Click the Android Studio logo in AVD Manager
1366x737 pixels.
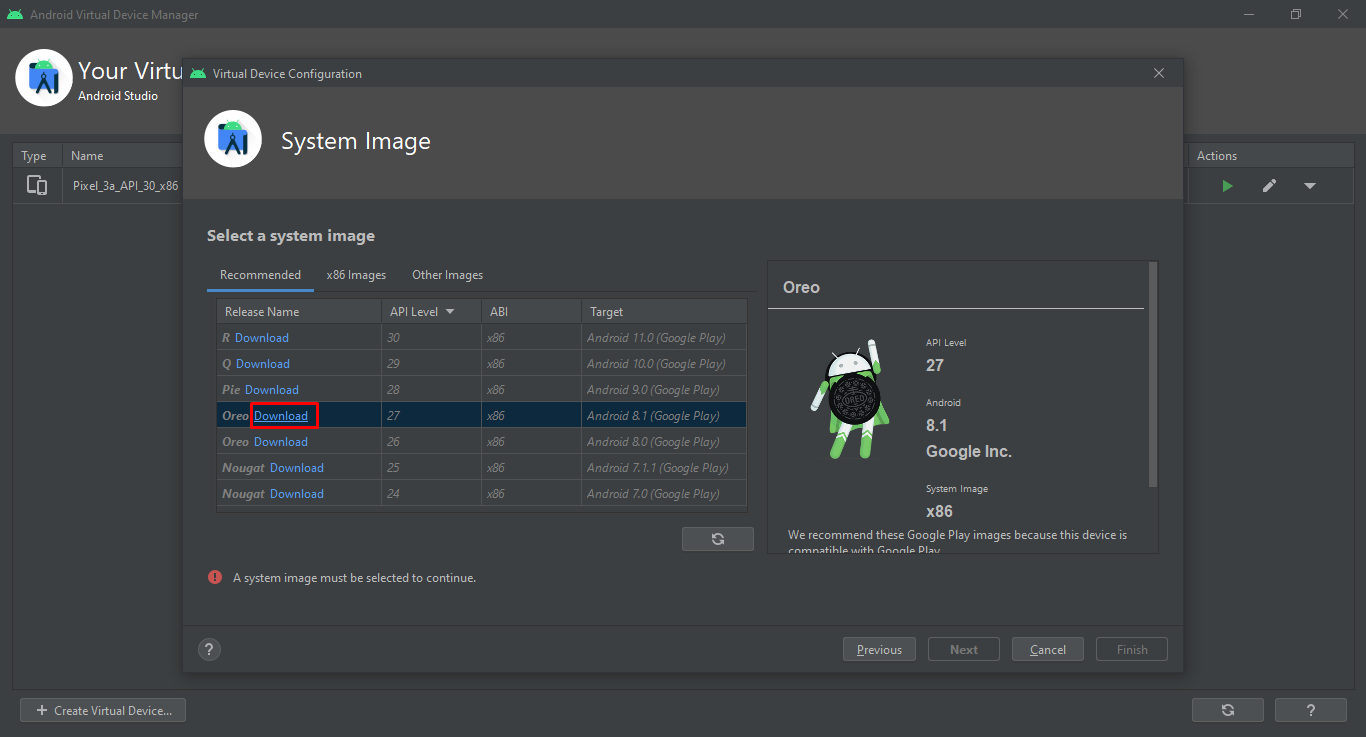(44, 77)
